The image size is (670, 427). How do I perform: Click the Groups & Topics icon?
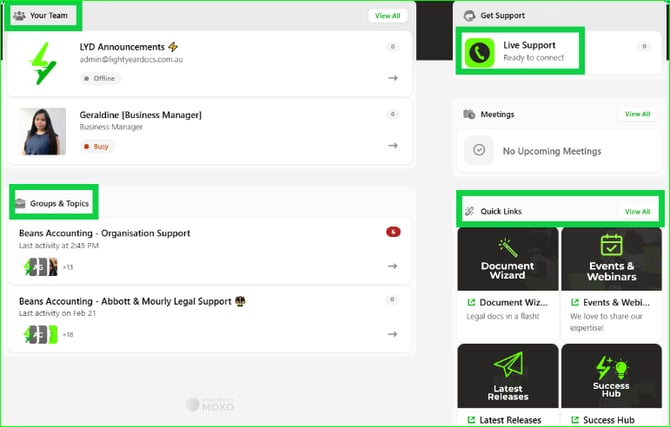coord(20,203)
